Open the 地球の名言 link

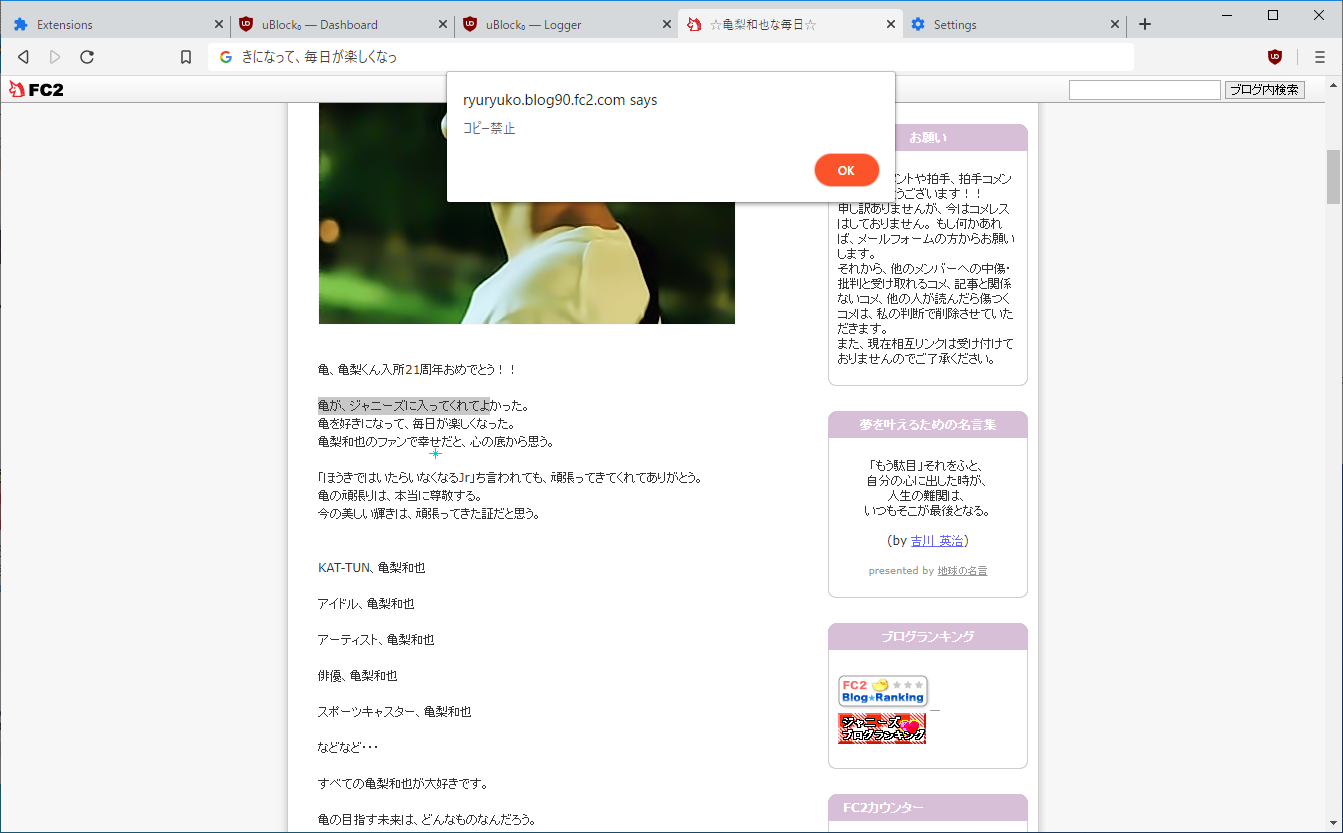tap(962, 571)
